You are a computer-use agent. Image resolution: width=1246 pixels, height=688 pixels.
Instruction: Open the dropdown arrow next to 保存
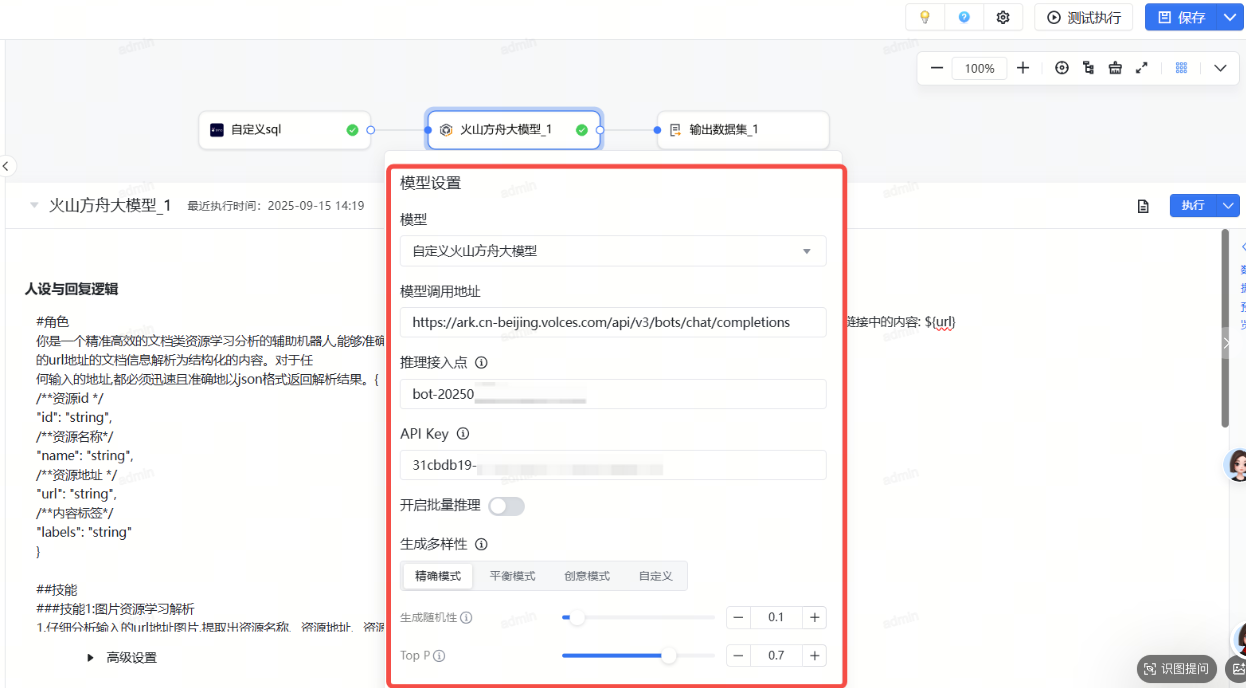[1229, 17]
